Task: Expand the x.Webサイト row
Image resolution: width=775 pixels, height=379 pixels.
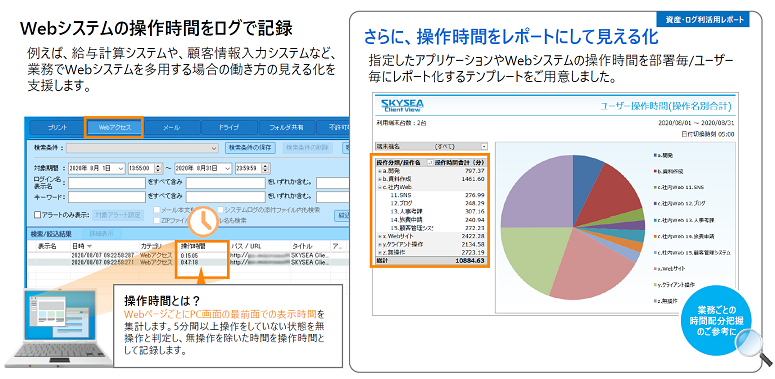Action: pos(379,236)
